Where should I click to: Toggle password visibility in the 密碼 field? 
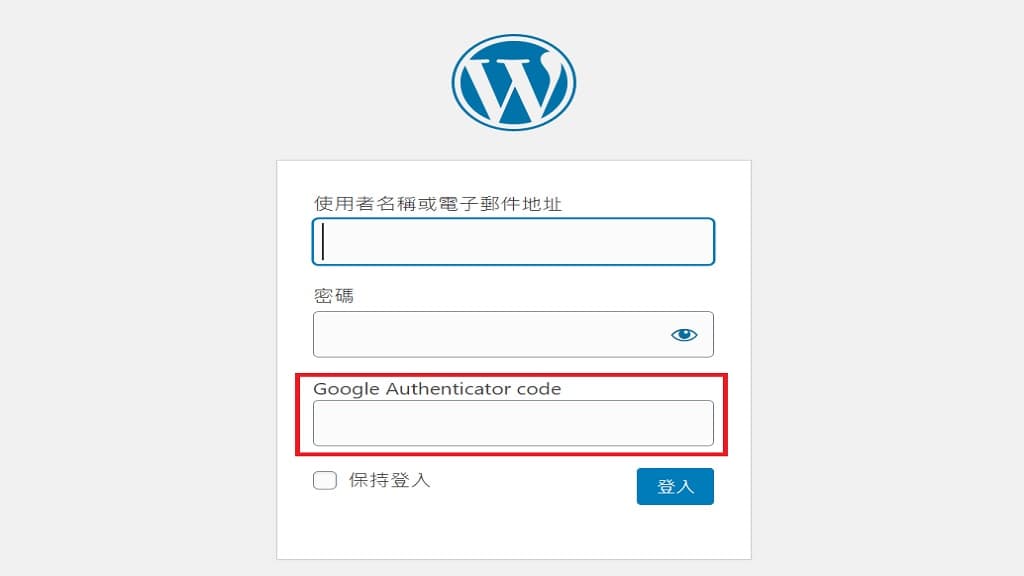point(684,335)
